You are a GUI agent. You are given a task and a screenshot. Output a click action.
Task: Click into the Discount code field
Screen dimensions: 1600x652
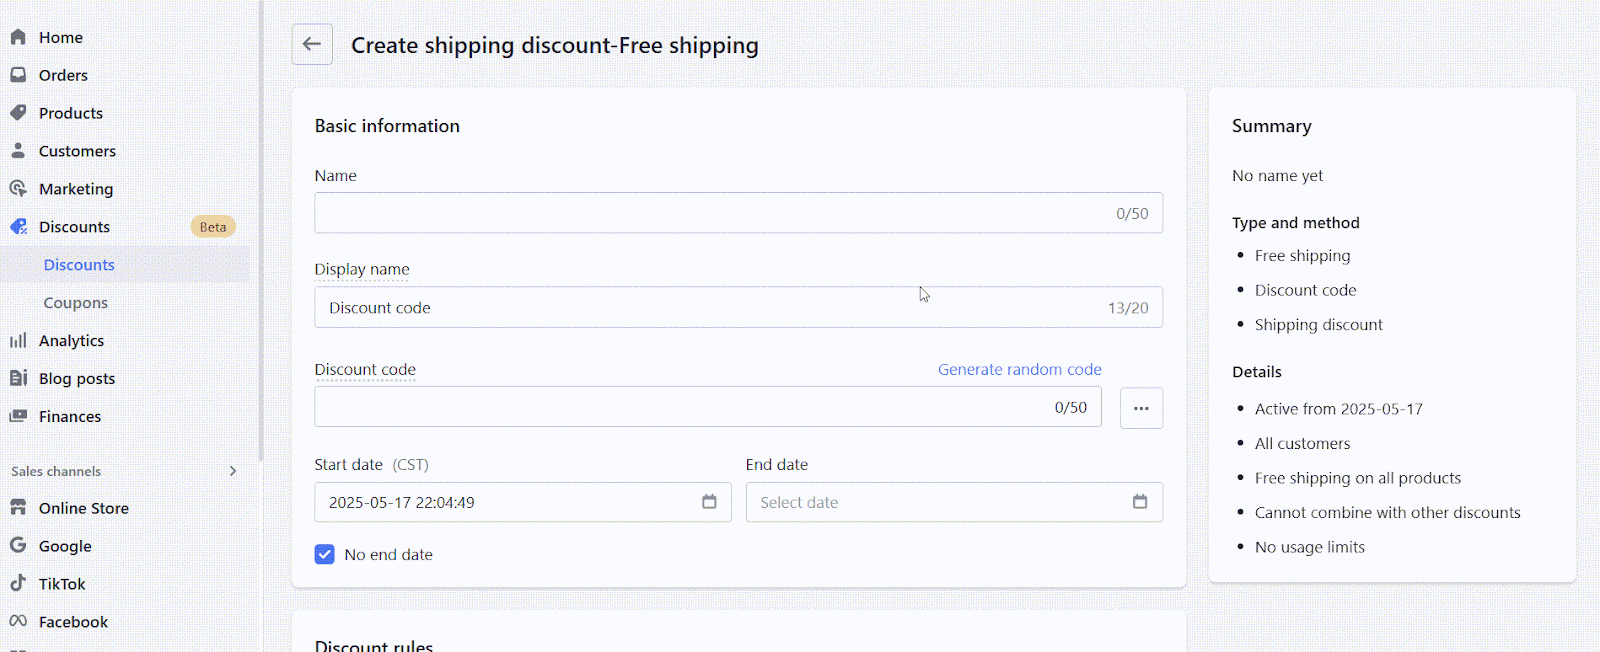point(708,407)
